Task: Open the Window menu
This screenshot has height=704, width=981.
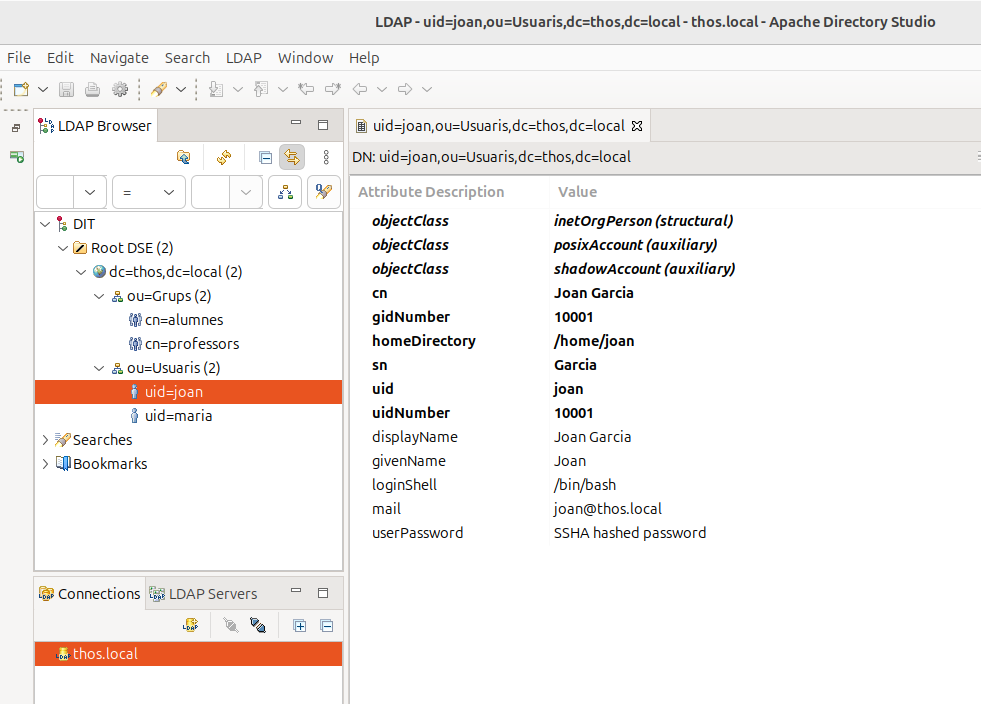Action: [x=305, y=58]
